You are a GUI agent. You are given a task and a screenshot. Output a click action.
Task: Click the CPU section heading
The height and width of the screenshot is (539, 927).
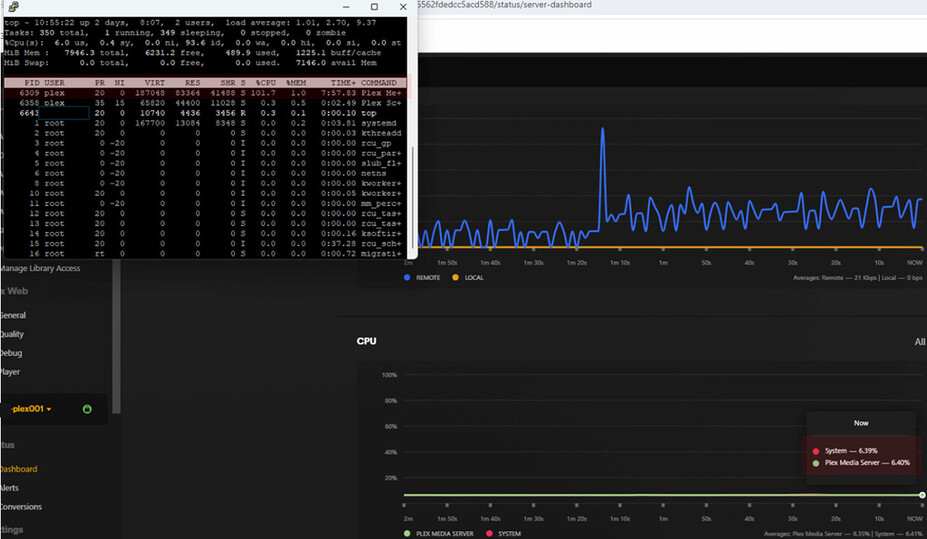pos(367,341)
